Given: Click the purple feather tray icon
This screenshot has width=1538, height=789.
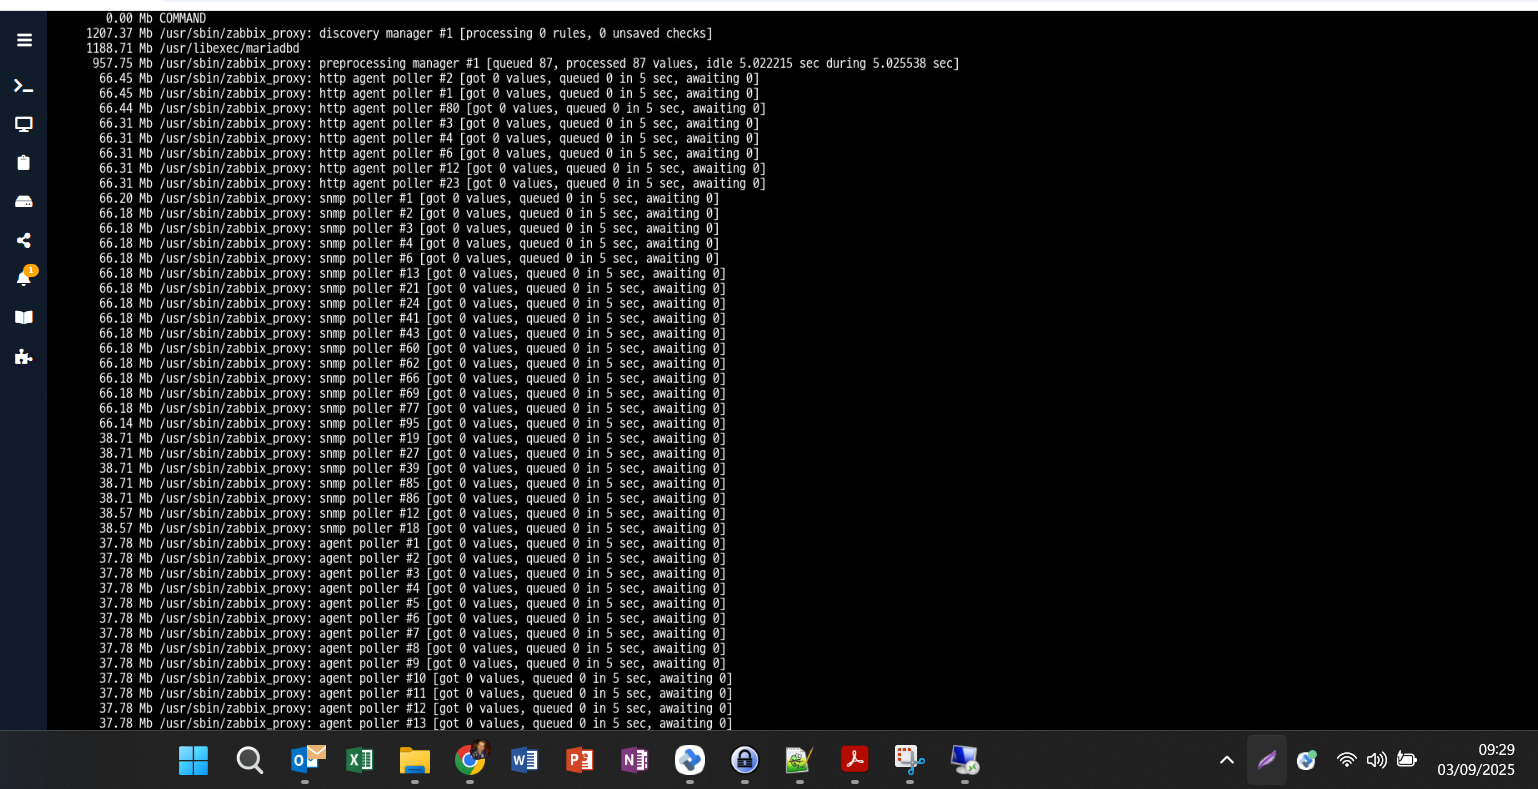Looking at the screenshot, I should tap(1267, 760).
